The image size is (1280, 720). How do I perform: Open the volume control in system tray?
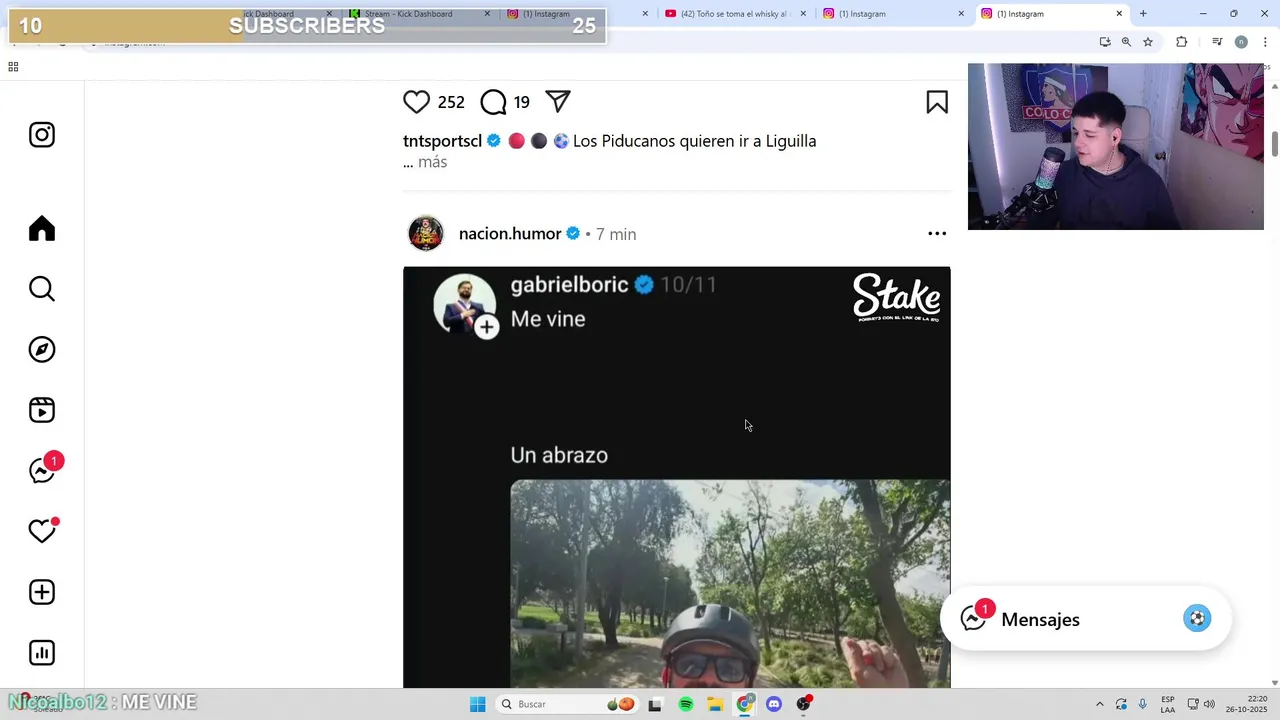[1209, 704]
